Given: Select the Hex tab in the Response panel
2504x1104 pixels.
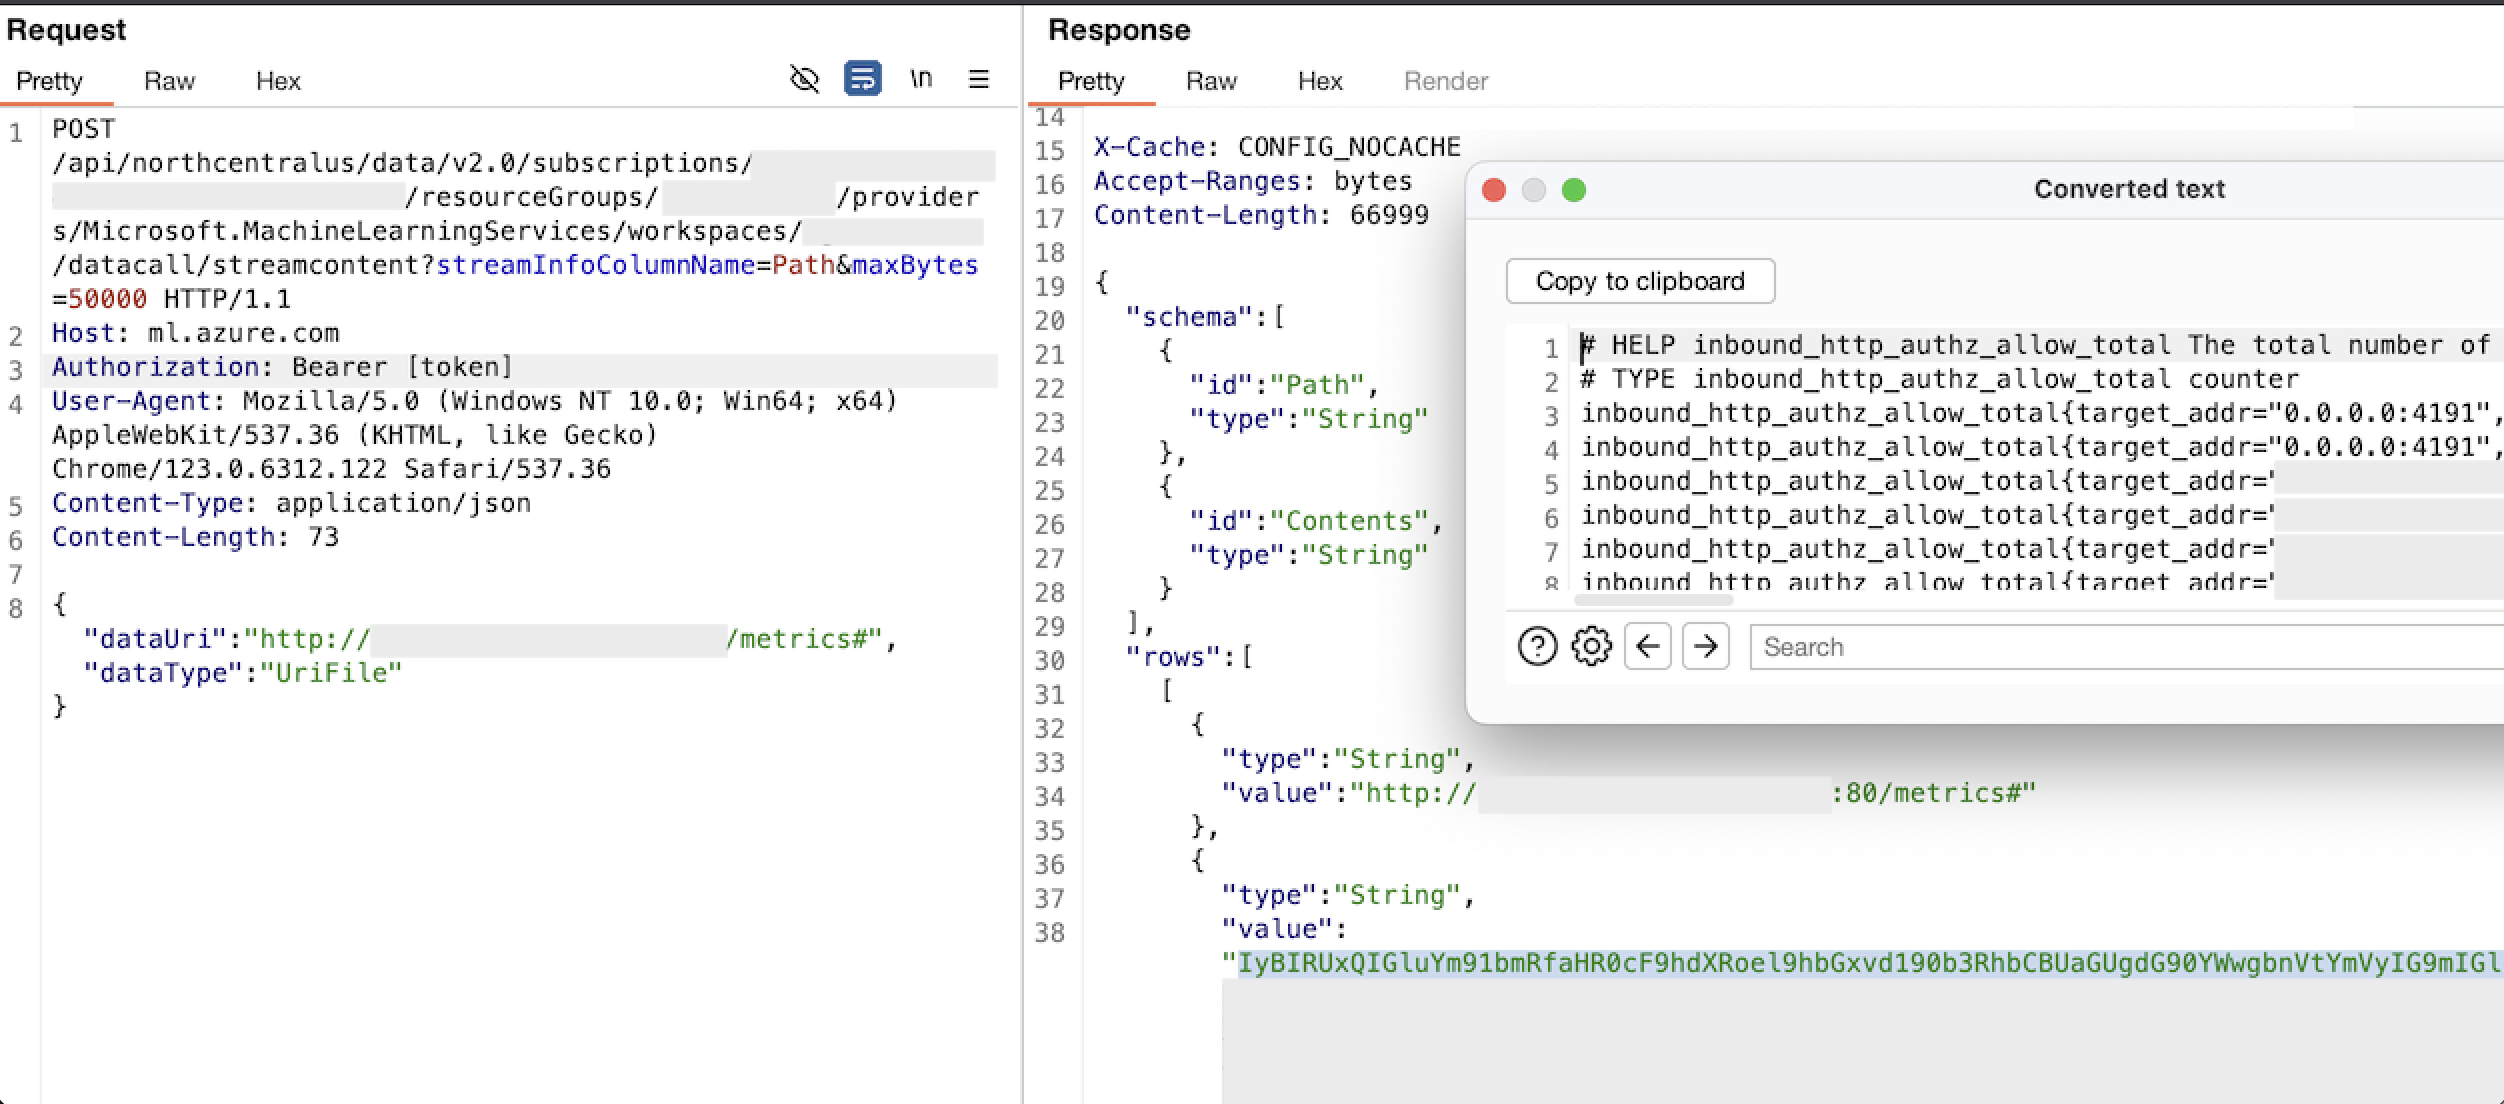Looking at the screenshot, I should point(1320,81).
